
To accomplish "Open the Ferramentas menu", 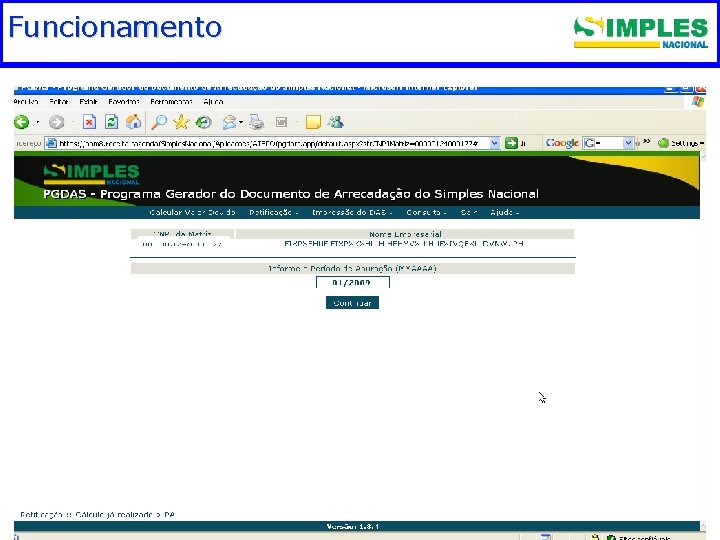I will pos(171,101).
